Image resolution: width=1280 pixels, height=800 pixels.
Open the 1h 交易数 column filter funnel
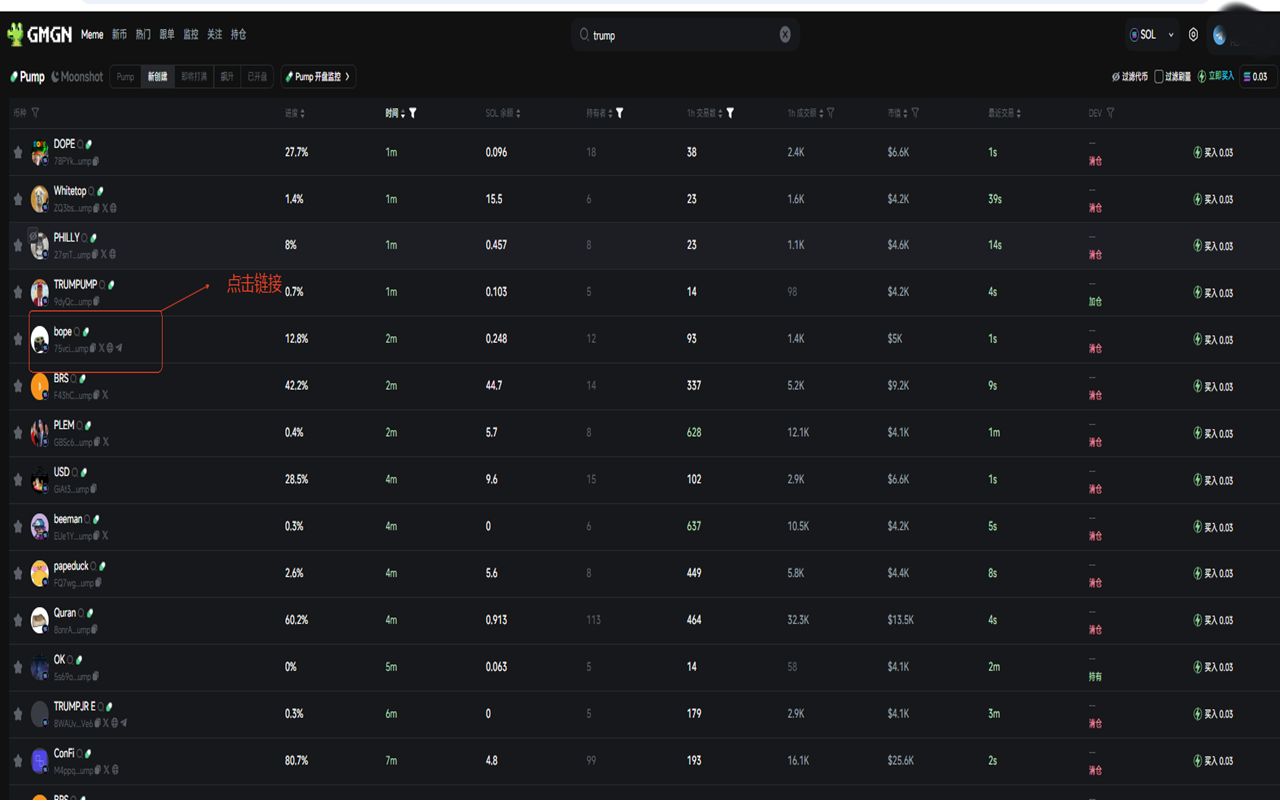pos(730,113)
